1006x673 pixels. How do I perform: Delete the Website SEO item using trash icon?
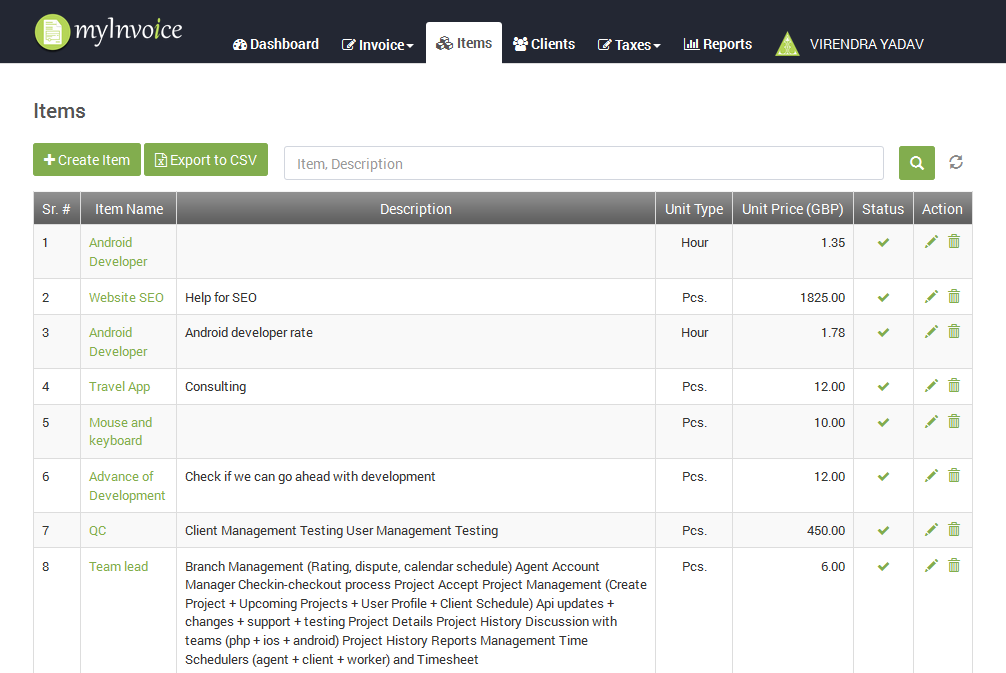pyautogui.click(x=954, y=296)
